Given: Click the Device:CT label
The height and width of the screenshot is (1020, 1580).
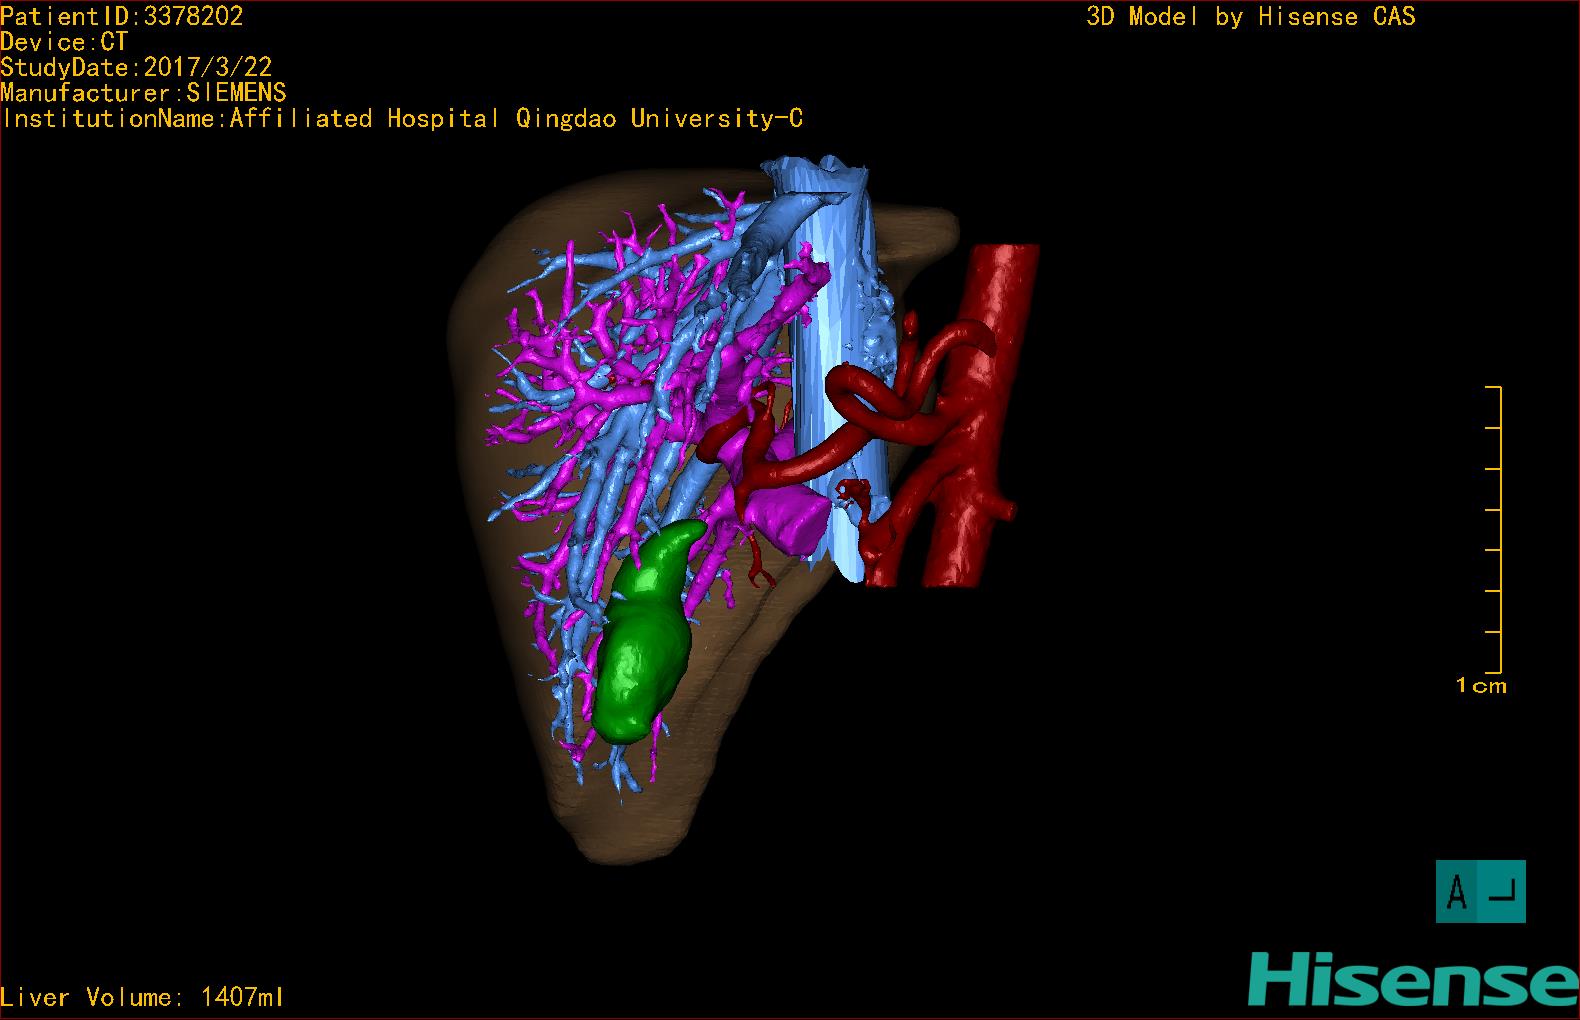Looking at the screenshot, I should coord(65,42).
